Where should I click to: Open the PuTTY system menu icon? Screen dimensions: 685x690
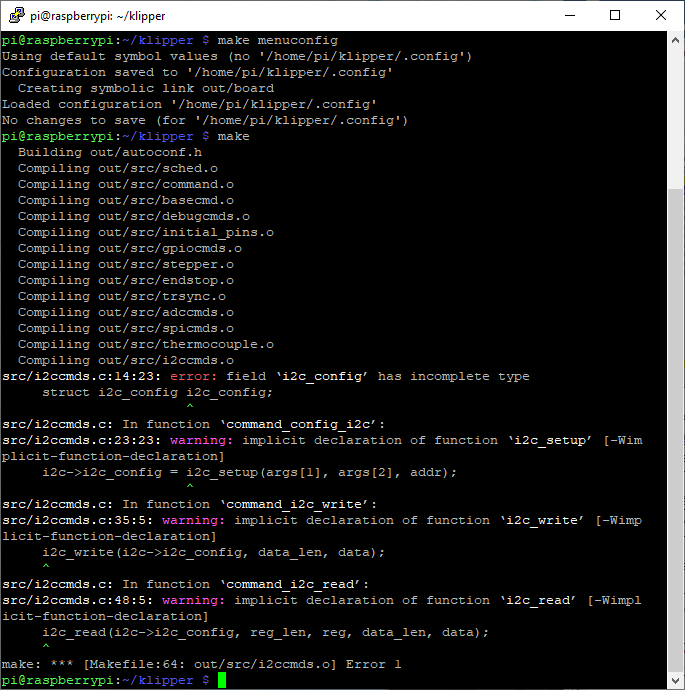(17, 15)
